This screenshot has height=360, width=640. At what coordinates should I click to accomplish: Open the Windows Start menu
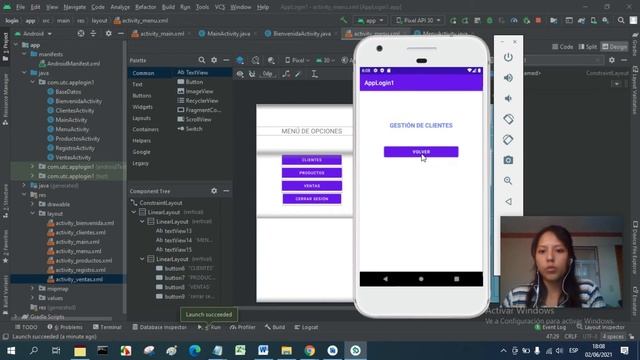tap(11, 350)
